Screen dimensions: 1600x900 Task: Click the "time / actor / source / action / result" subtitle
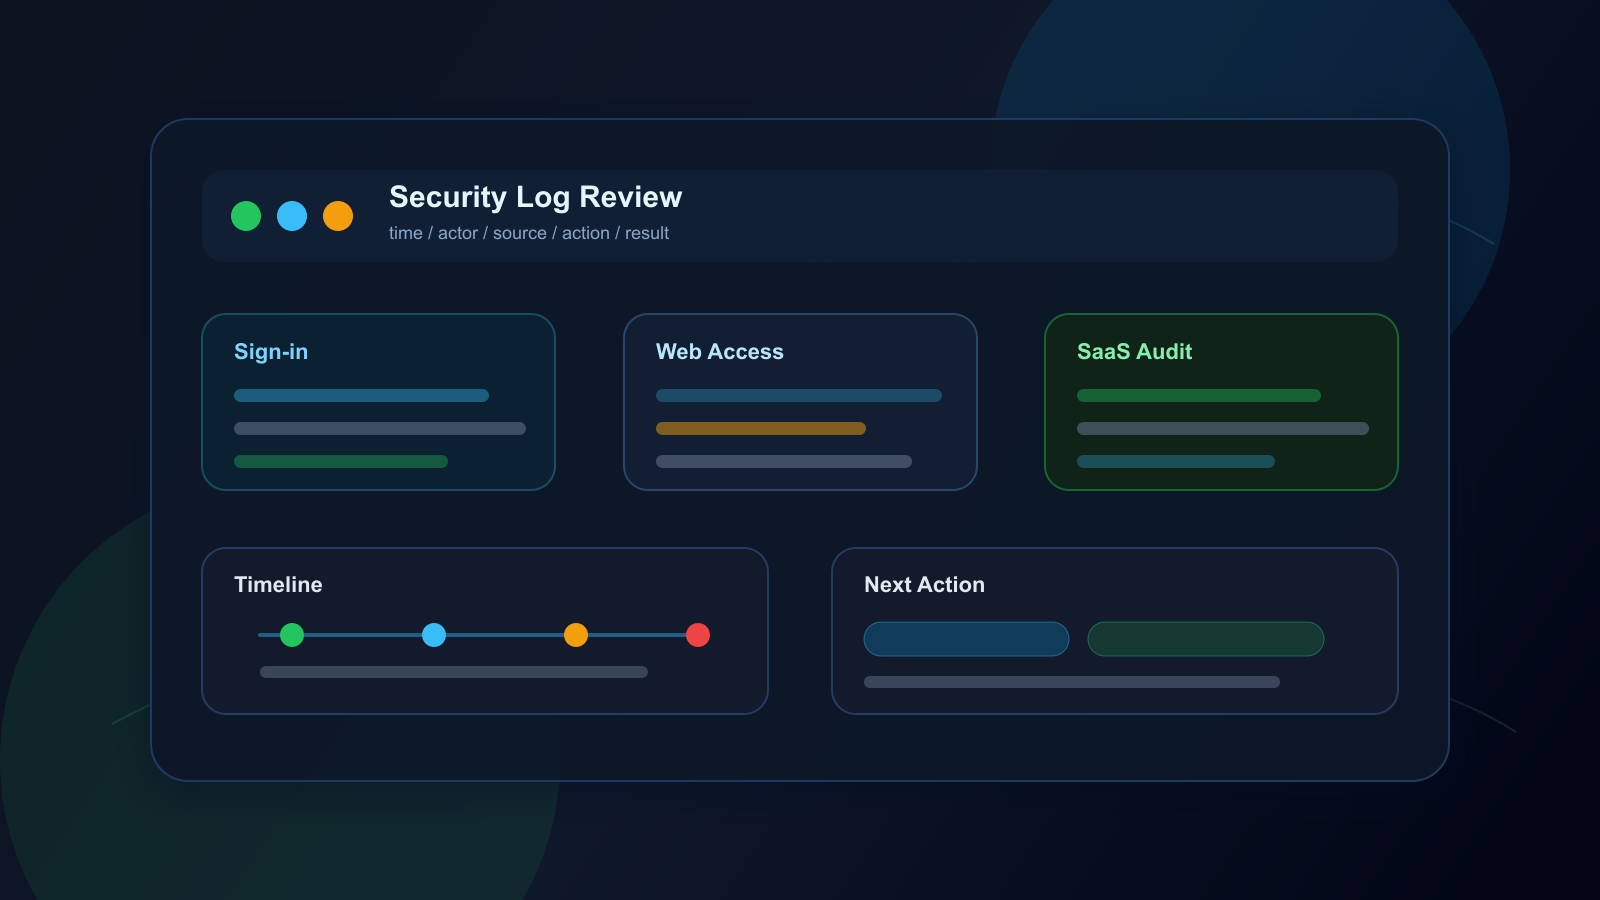point(529,233)
